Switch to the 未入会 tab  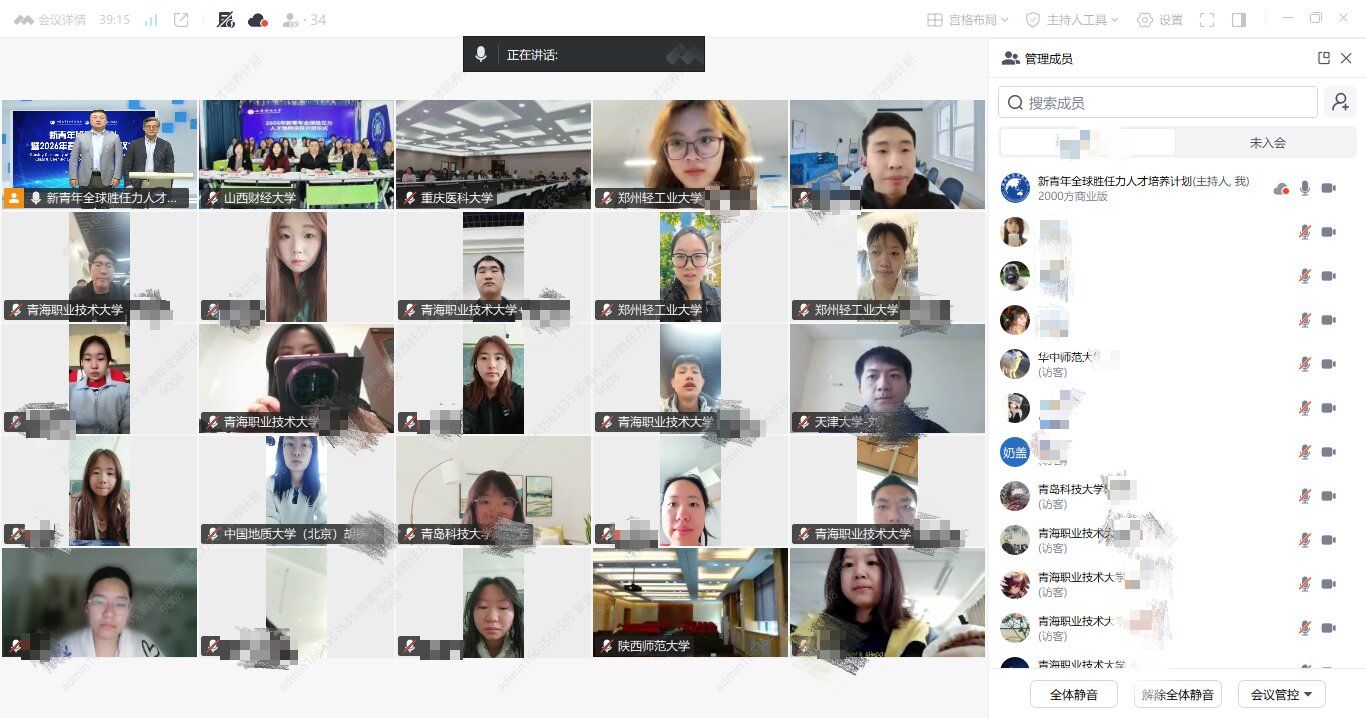tap(1267, 142)
